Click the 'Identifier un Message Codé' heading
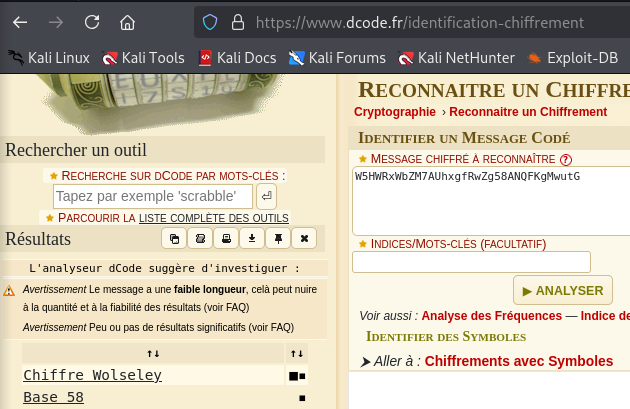This screenshot has height=409, width=630. [464, 138]
